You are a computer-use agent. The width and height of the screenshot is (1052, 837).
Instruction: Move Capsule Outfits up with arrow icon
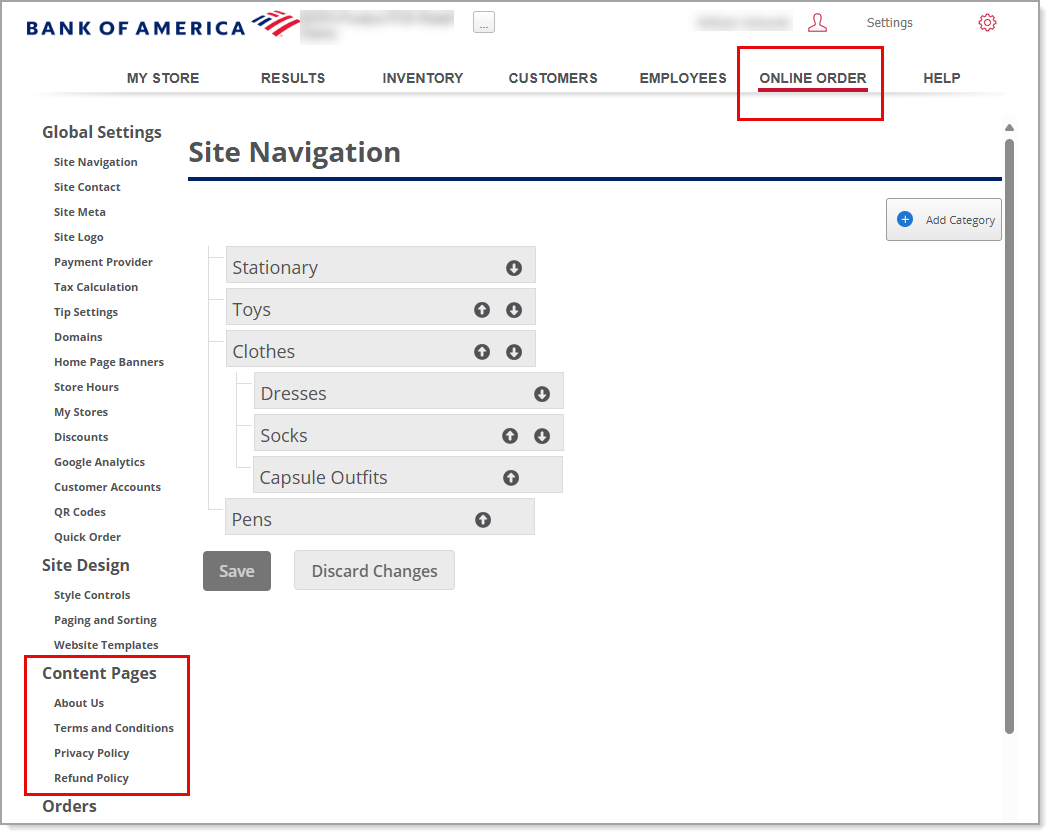pos(511,478)
